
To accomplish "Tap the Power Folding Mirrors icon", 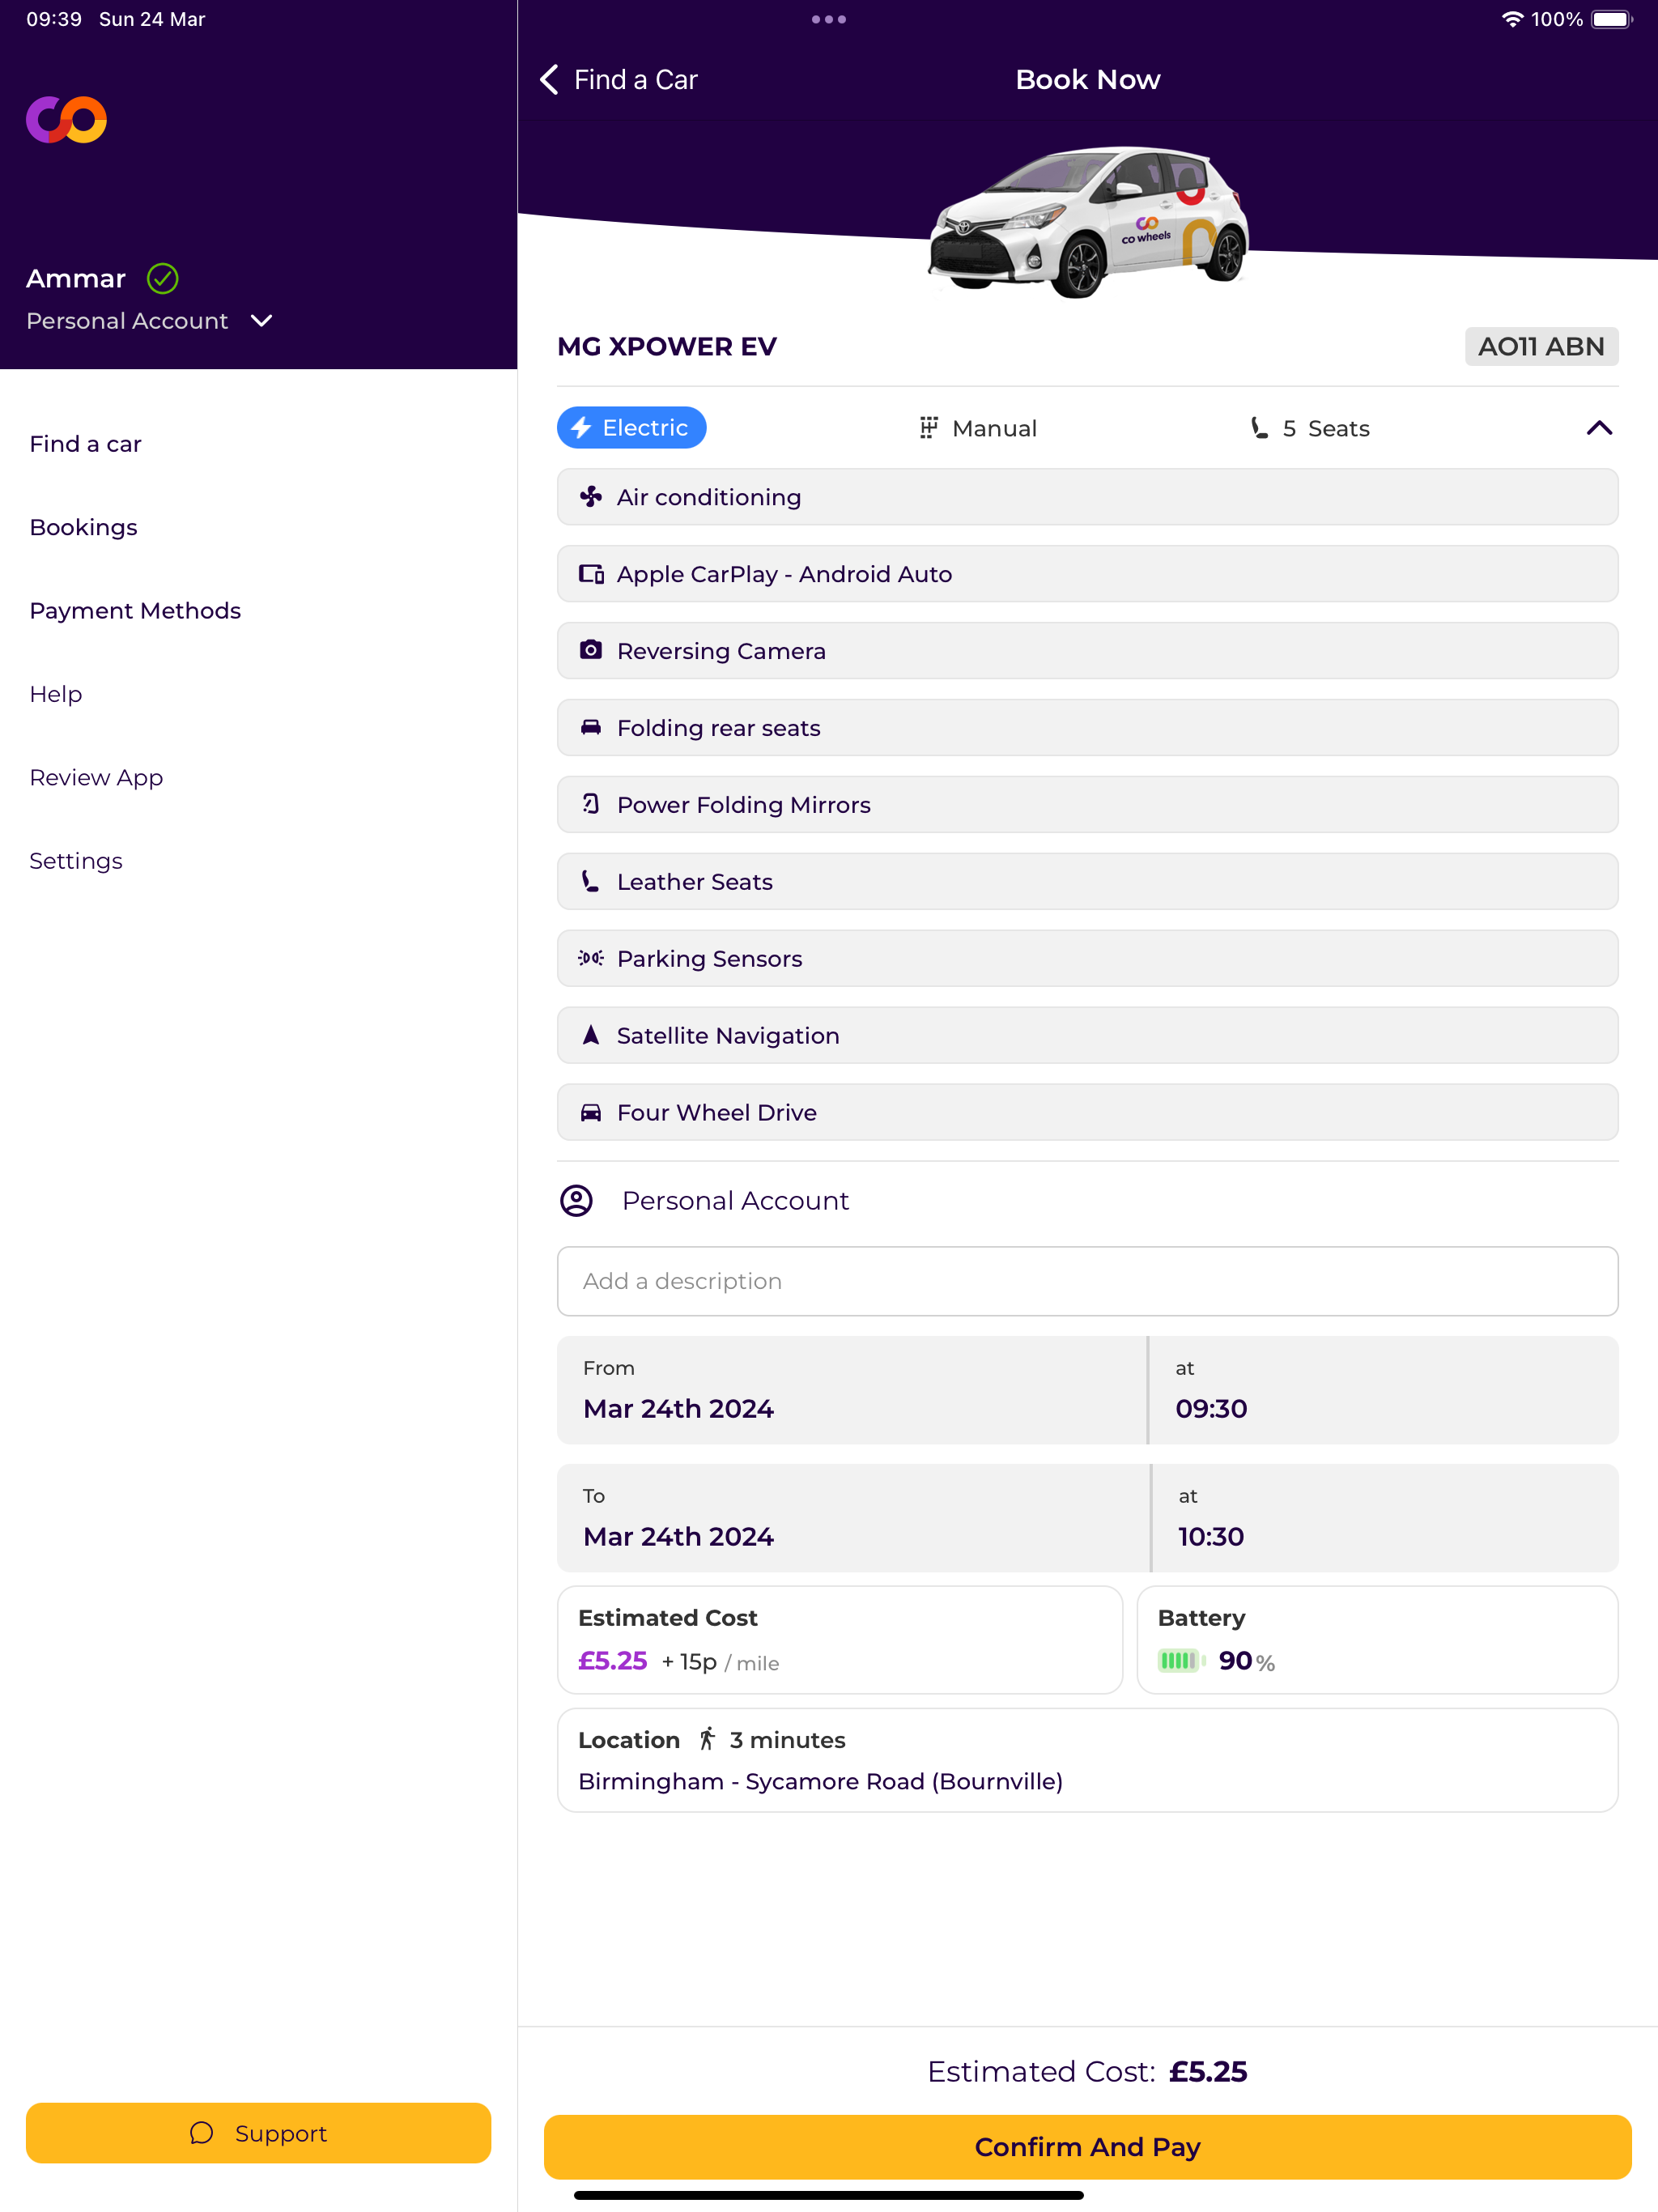I will point(591,804).
